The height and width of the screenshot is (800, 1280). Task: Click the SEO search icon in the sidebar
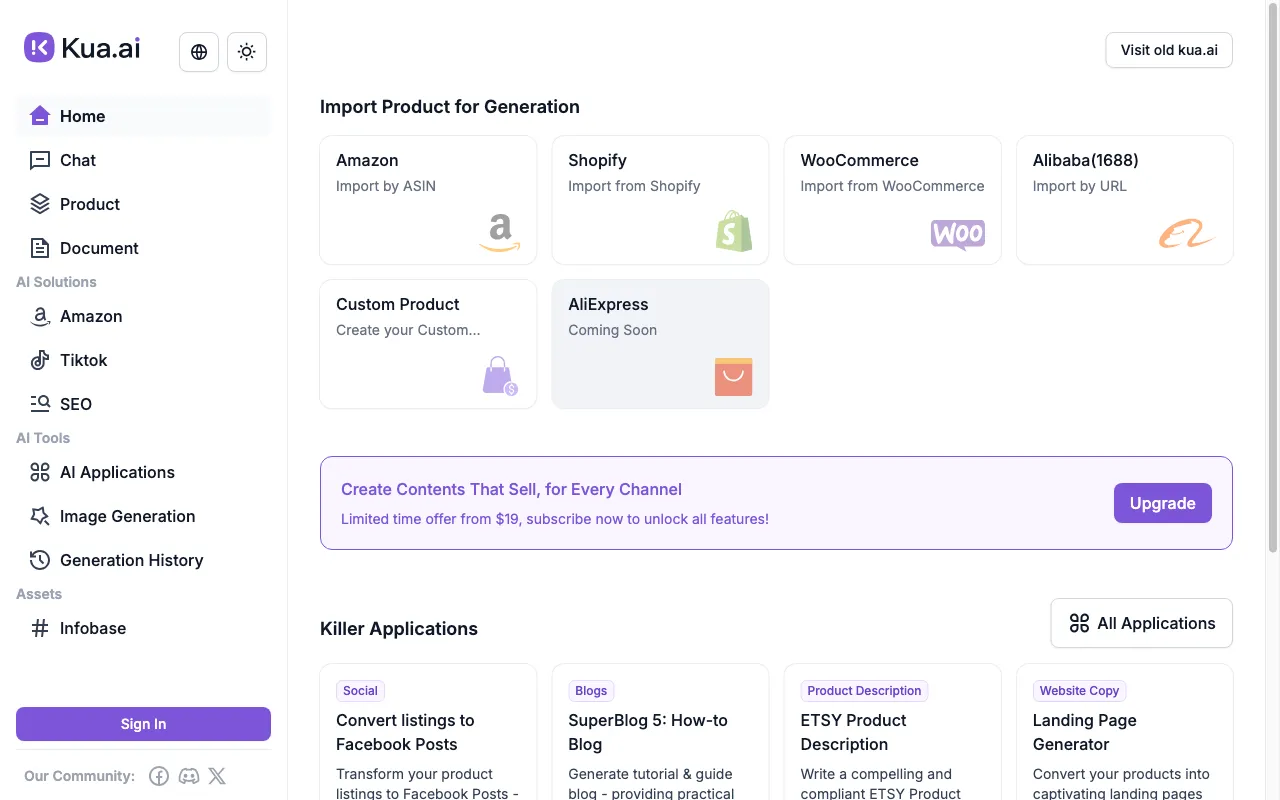40,404
